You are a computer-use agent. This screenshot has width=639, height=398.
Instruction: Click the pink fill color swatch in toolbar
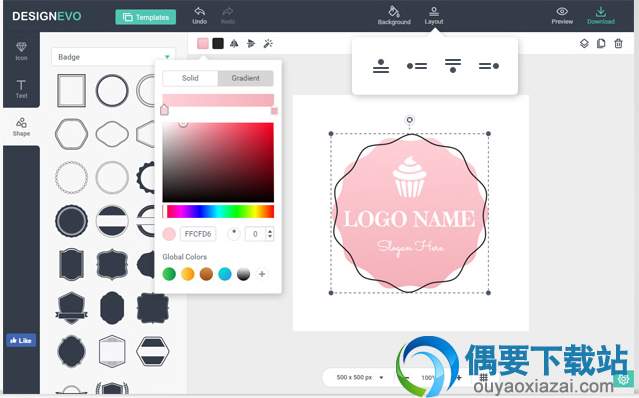[203, 43]
